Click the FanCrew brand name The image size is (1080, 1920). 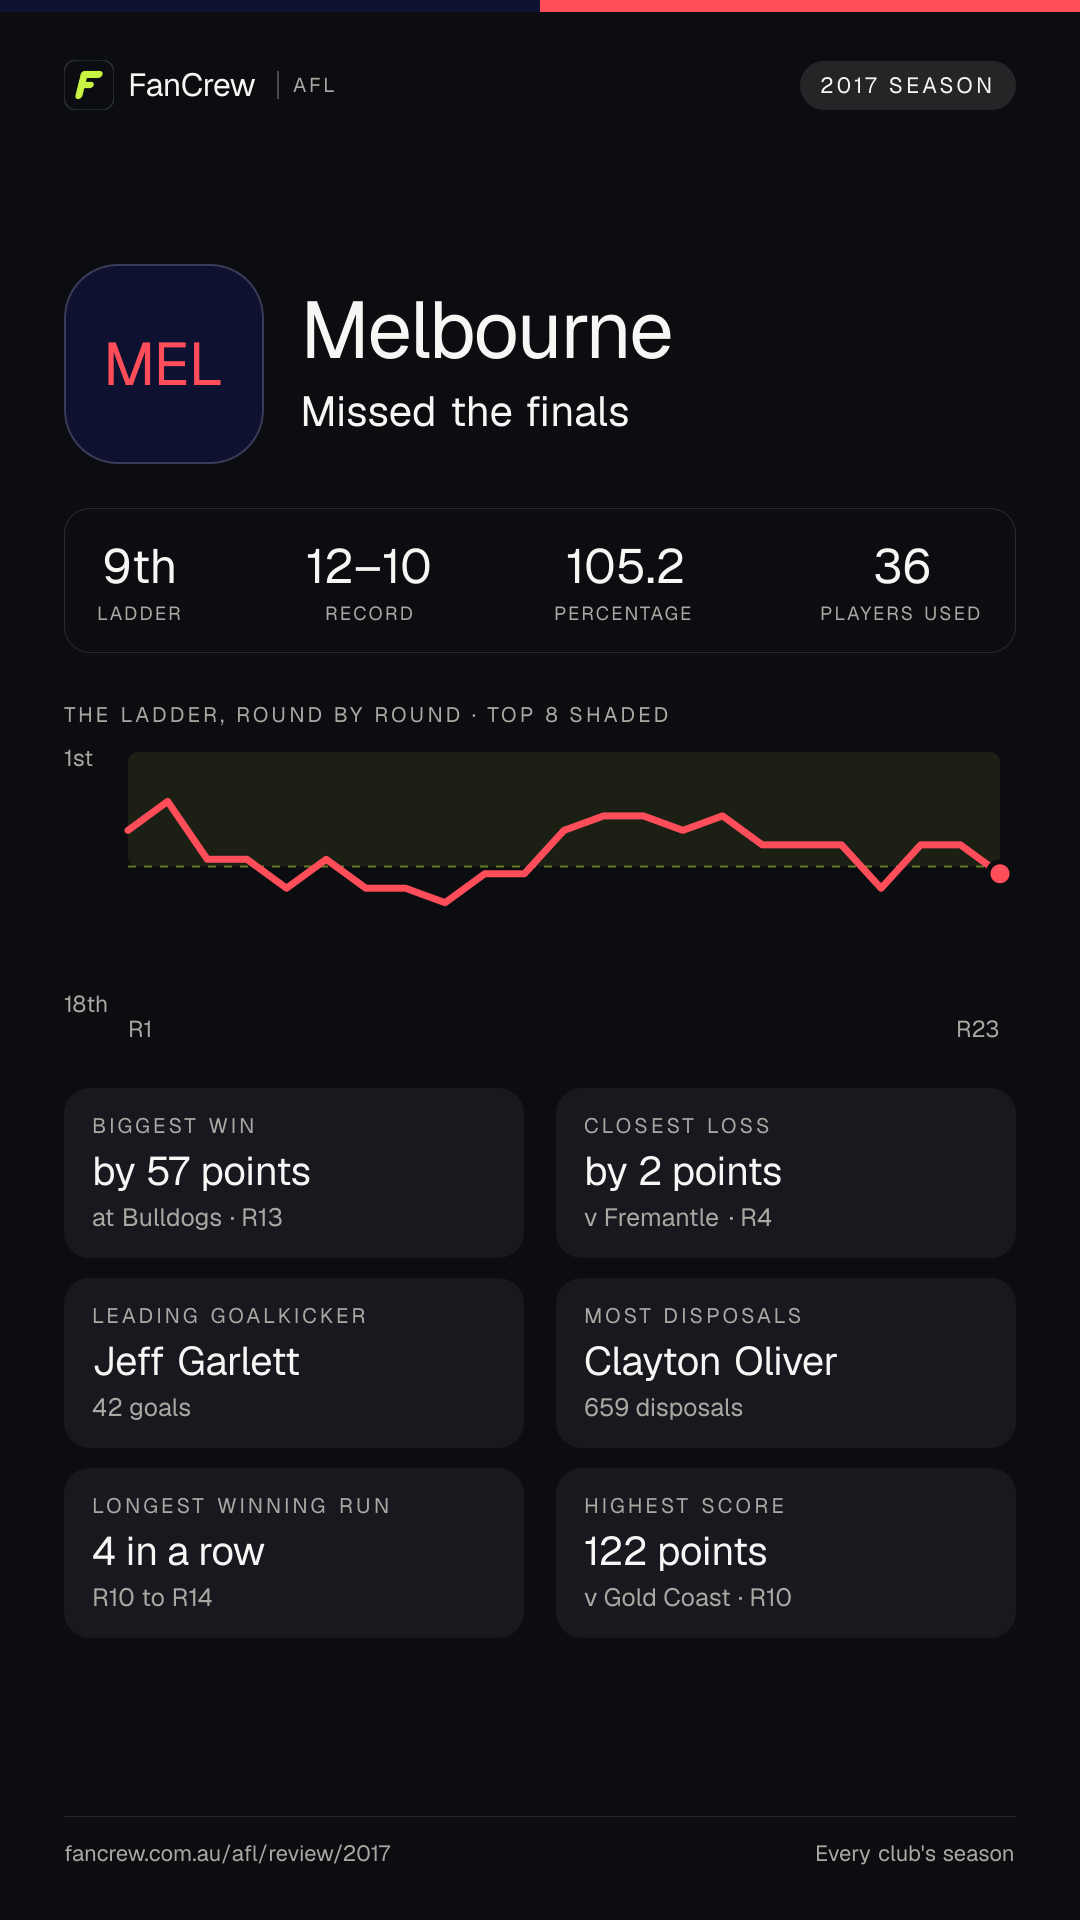(x=192, y=86)
